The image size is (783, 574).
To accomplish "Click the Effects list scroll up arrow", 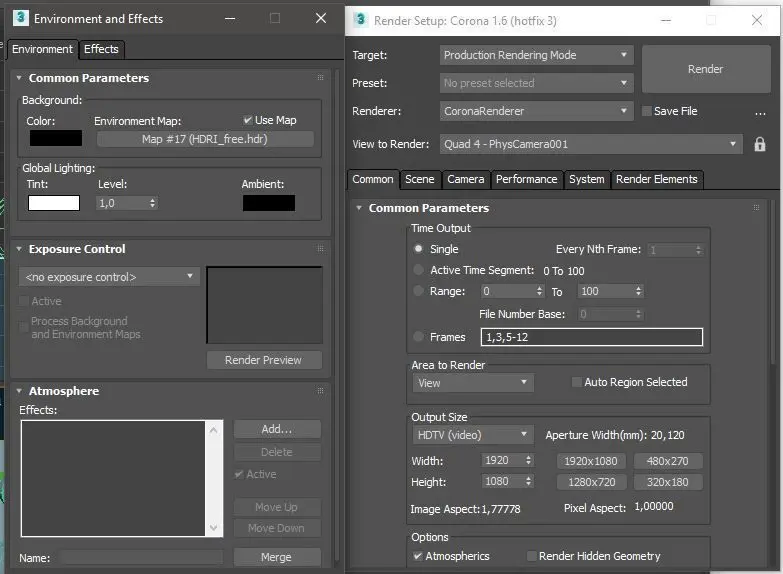I will (x=213, y=430).
